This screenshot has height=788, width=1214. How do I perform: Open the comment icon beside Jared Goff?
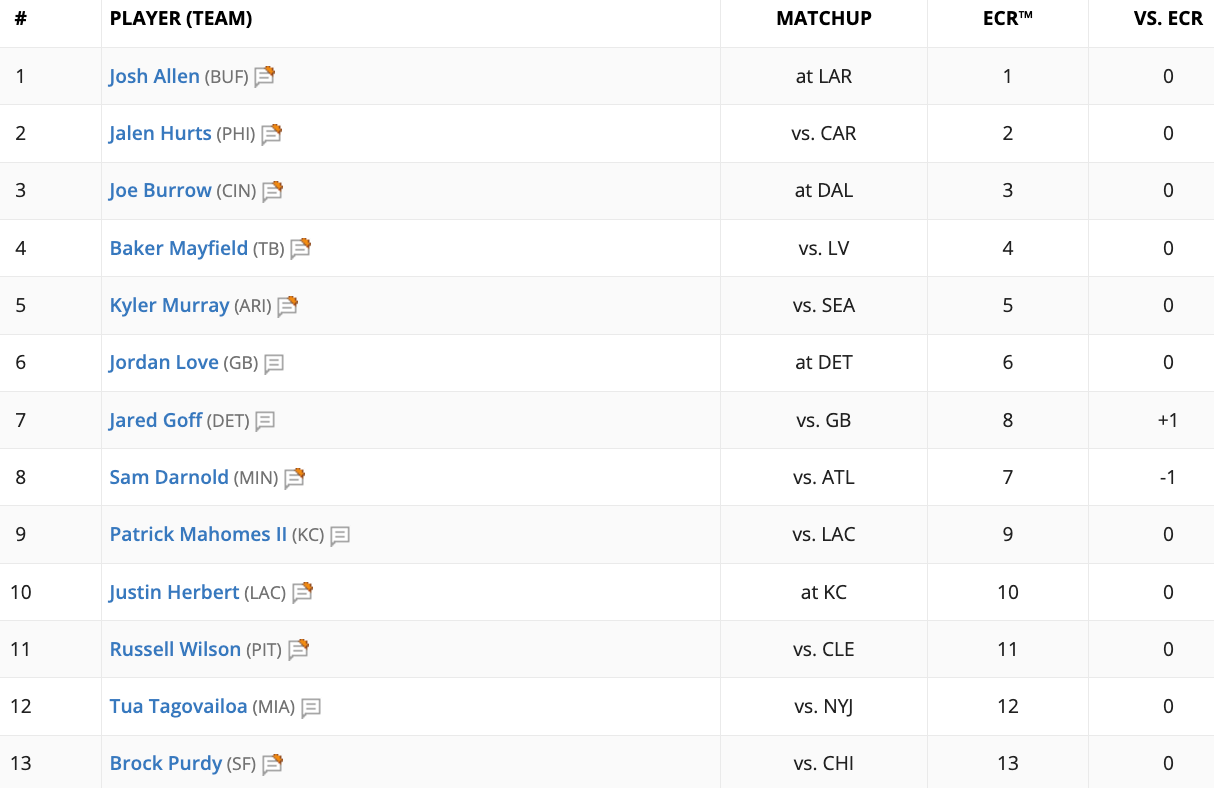click(265, 421)
